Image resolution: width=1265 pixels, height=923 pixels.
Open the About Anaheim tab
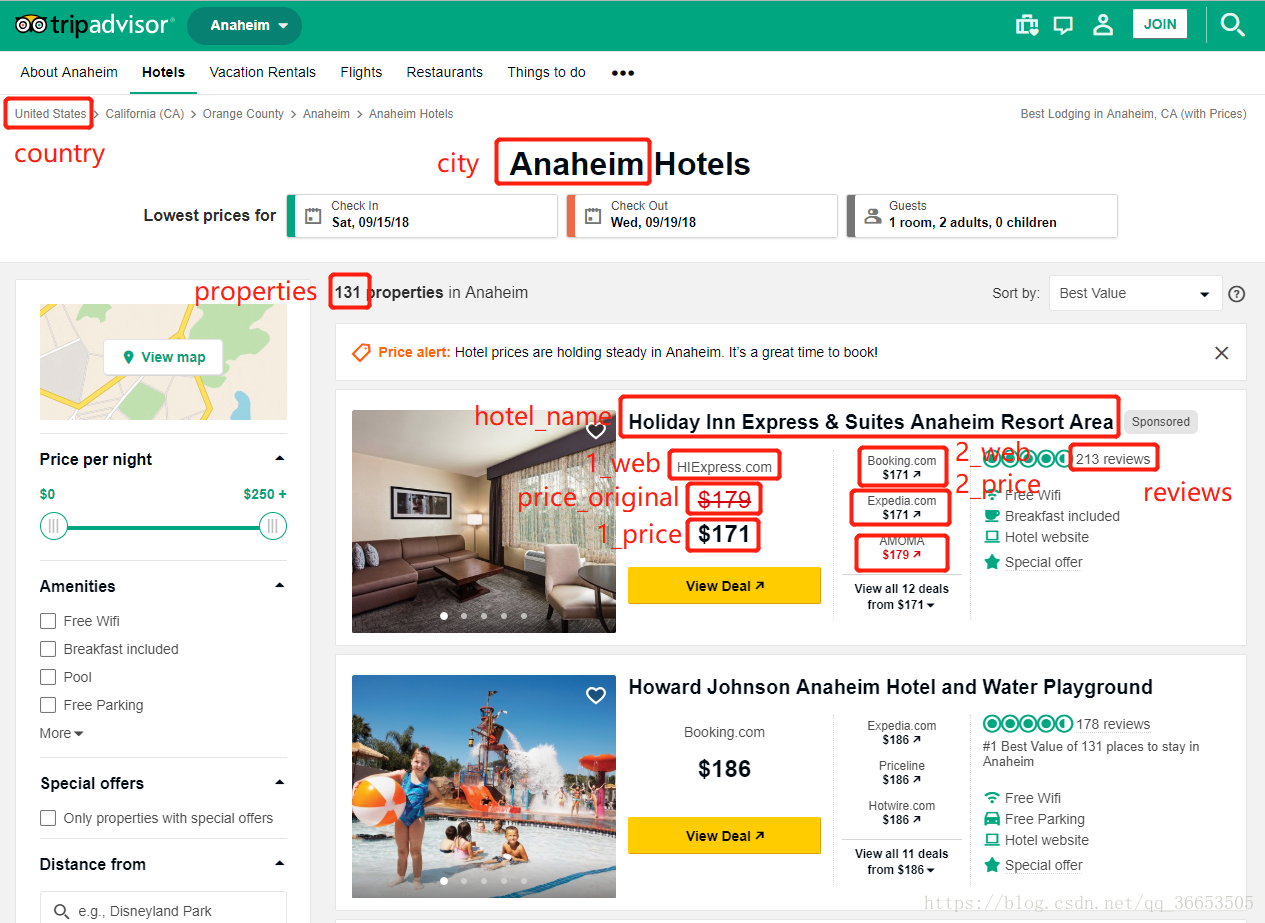[x=69, y=72]
